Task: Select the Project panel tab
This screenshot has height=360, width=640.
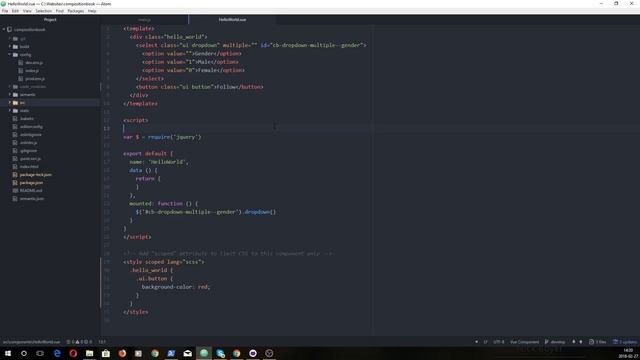Action: pyautogui.click(x=50, y=20)
